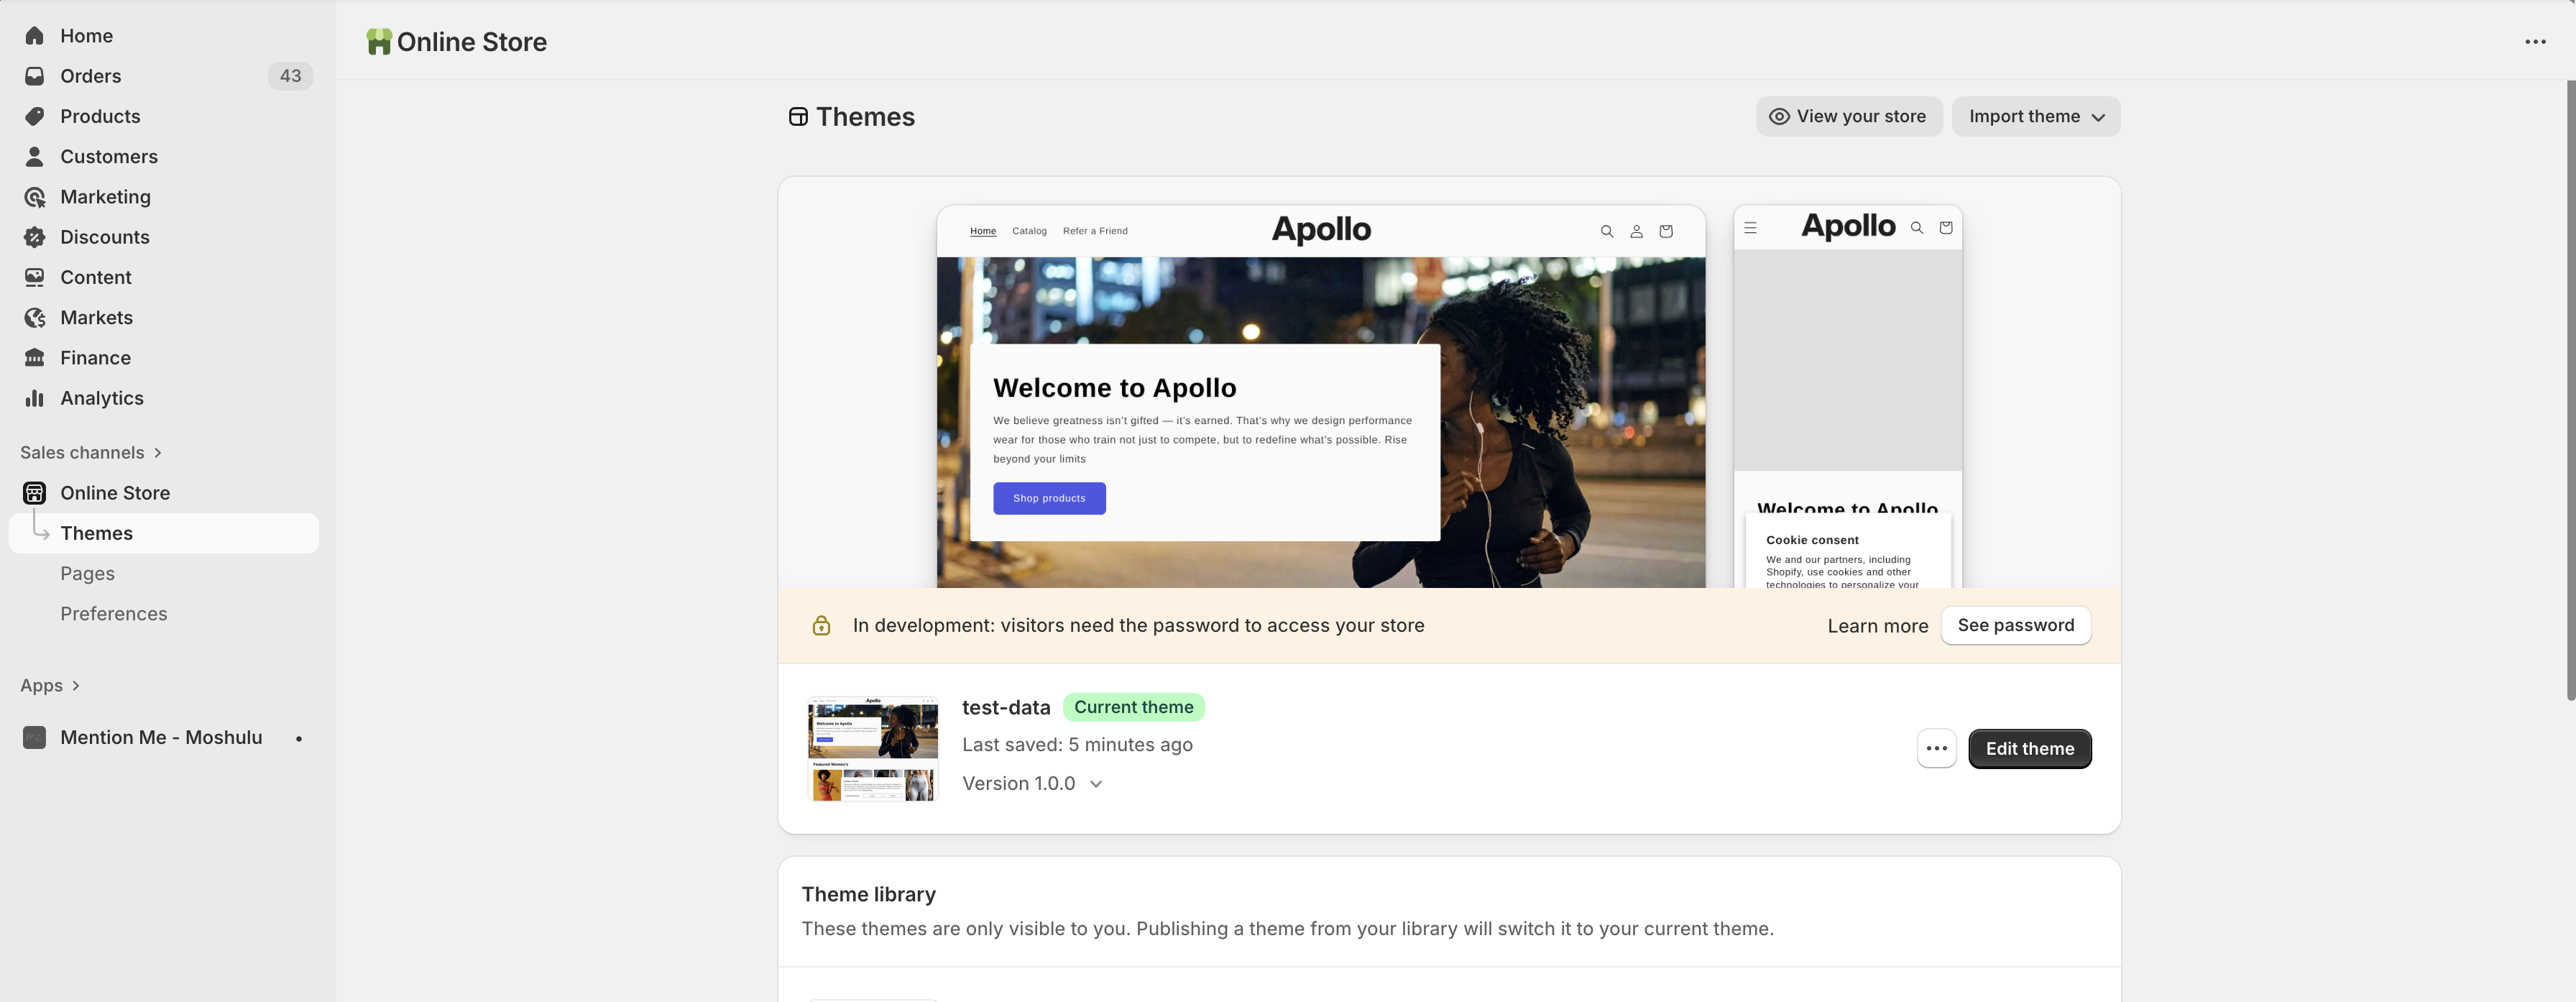The height and width of the screenshot is (1002, 2576).
Task: Click the Analytics icon in sidebar
Action: tap(35, 397)
